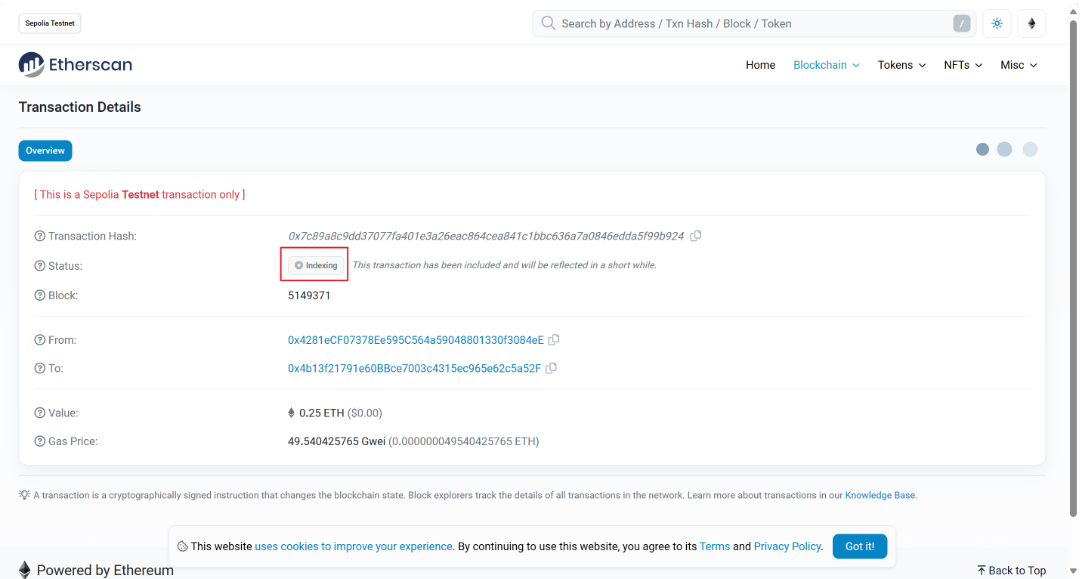Copy the To address
The height and width of the screenshot is (579, 1081).
(551, 368)
